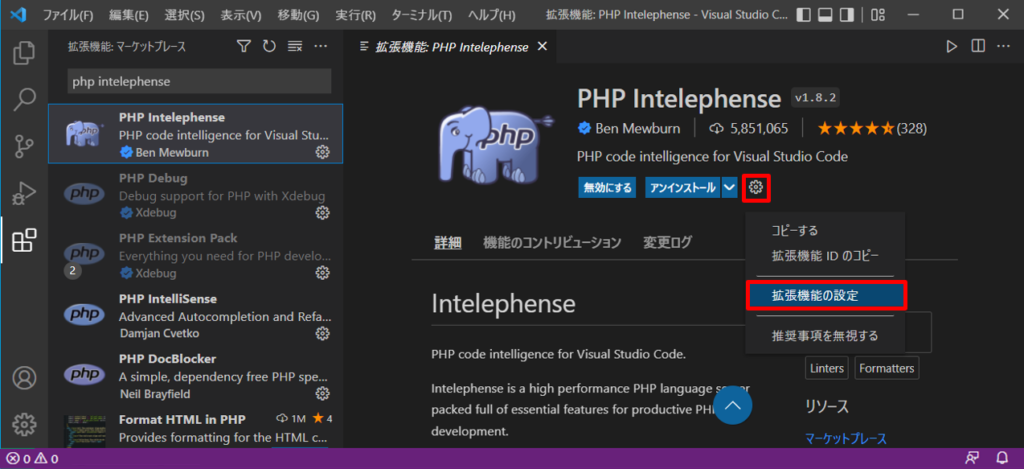Clear extensions search results icon
Screen dimensions: 1024x469
point(295,46)
